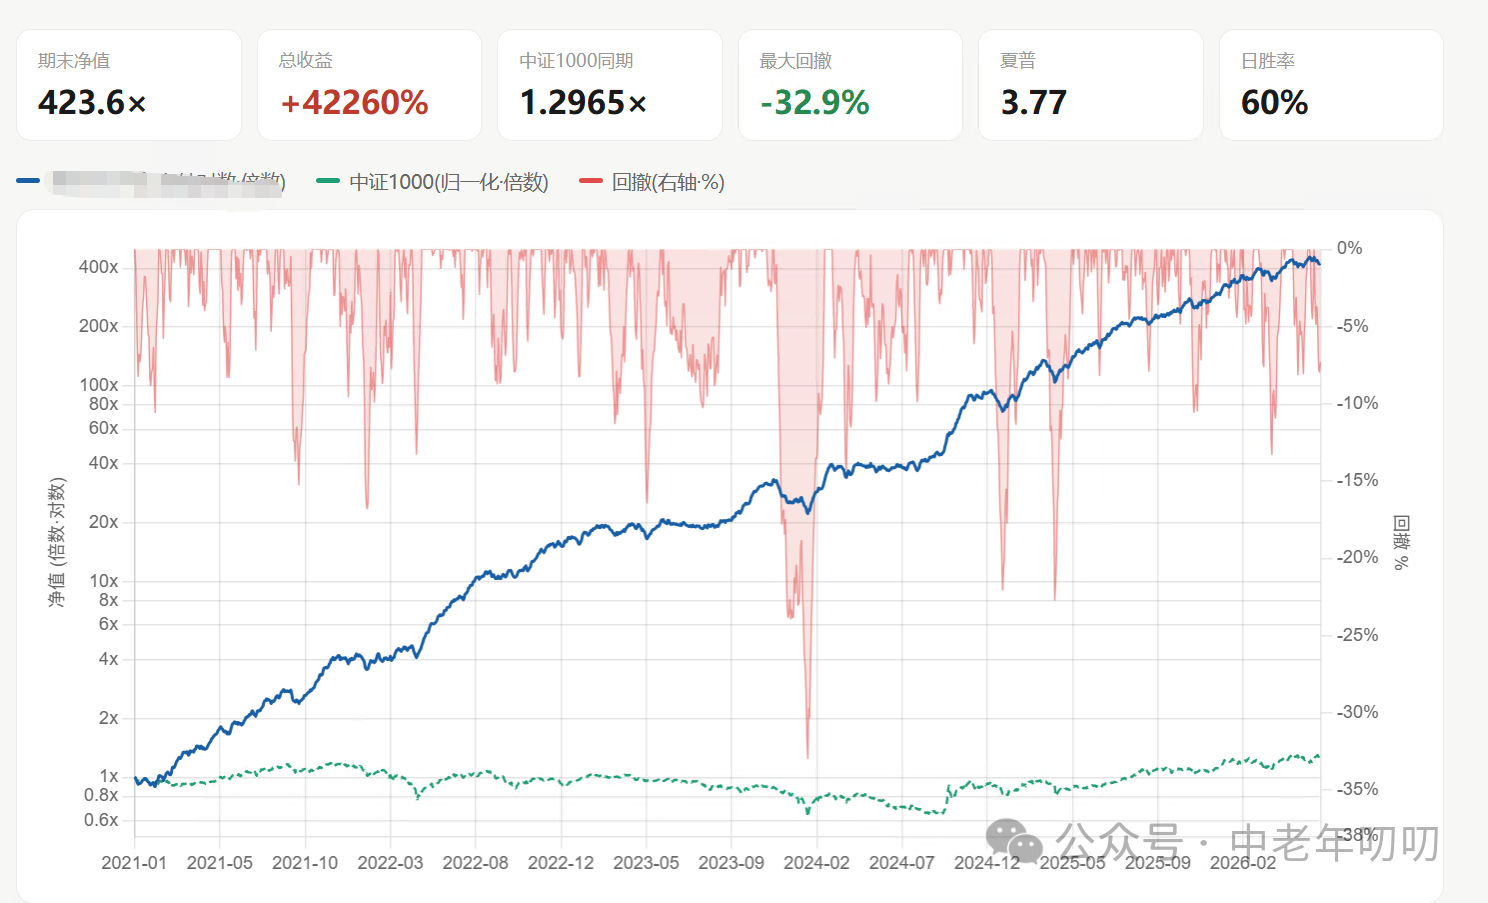Click the -30% right axis label

click(x=1358, y=712)
